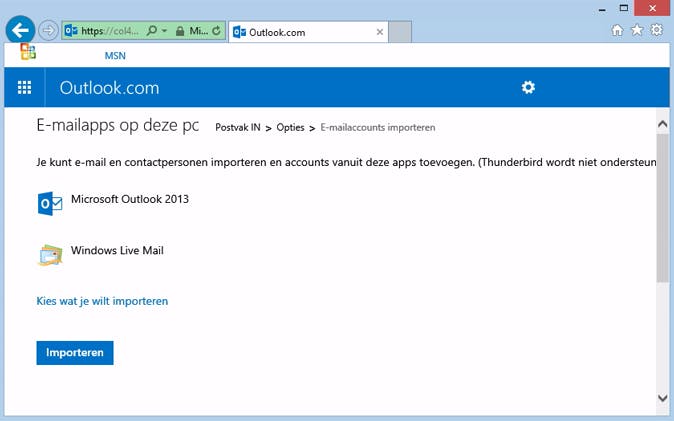Screen dimensions: 674x421
Task: Click the scrollbar down arrow
Action: coord(662,398)
